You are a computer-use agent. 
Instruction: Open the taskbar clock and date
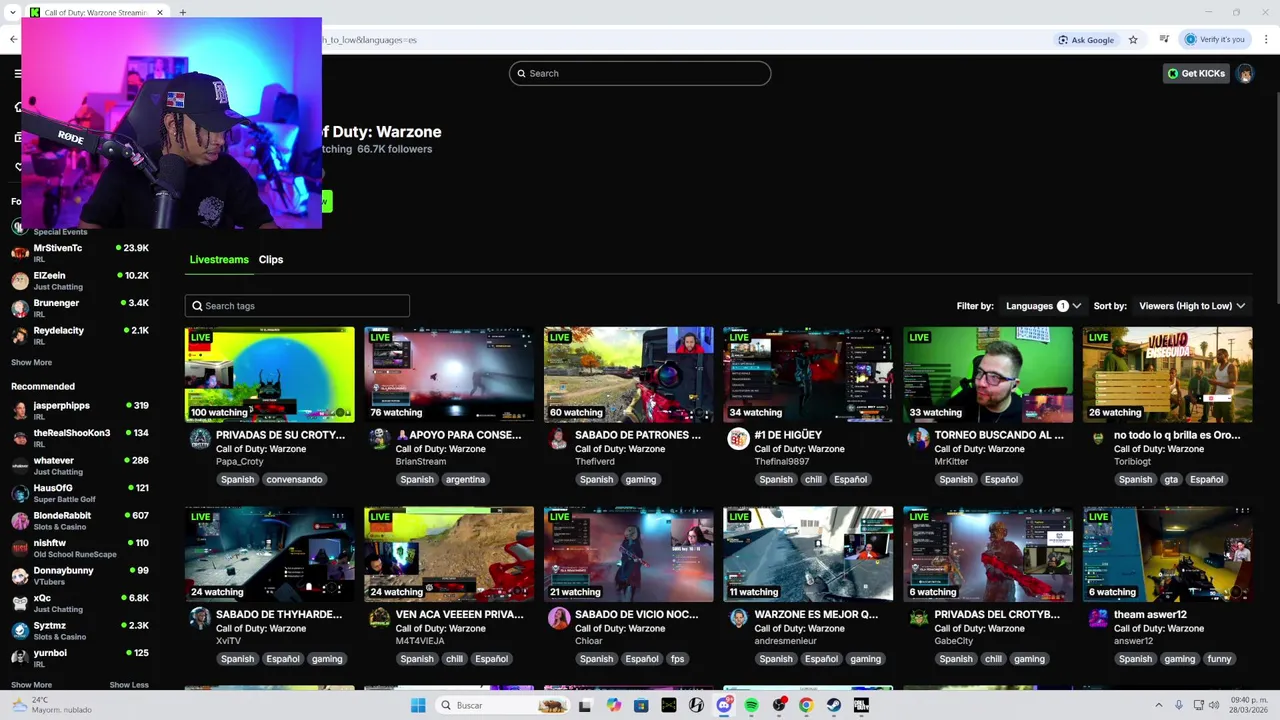pyautogui.click(x=1249, y=705)
